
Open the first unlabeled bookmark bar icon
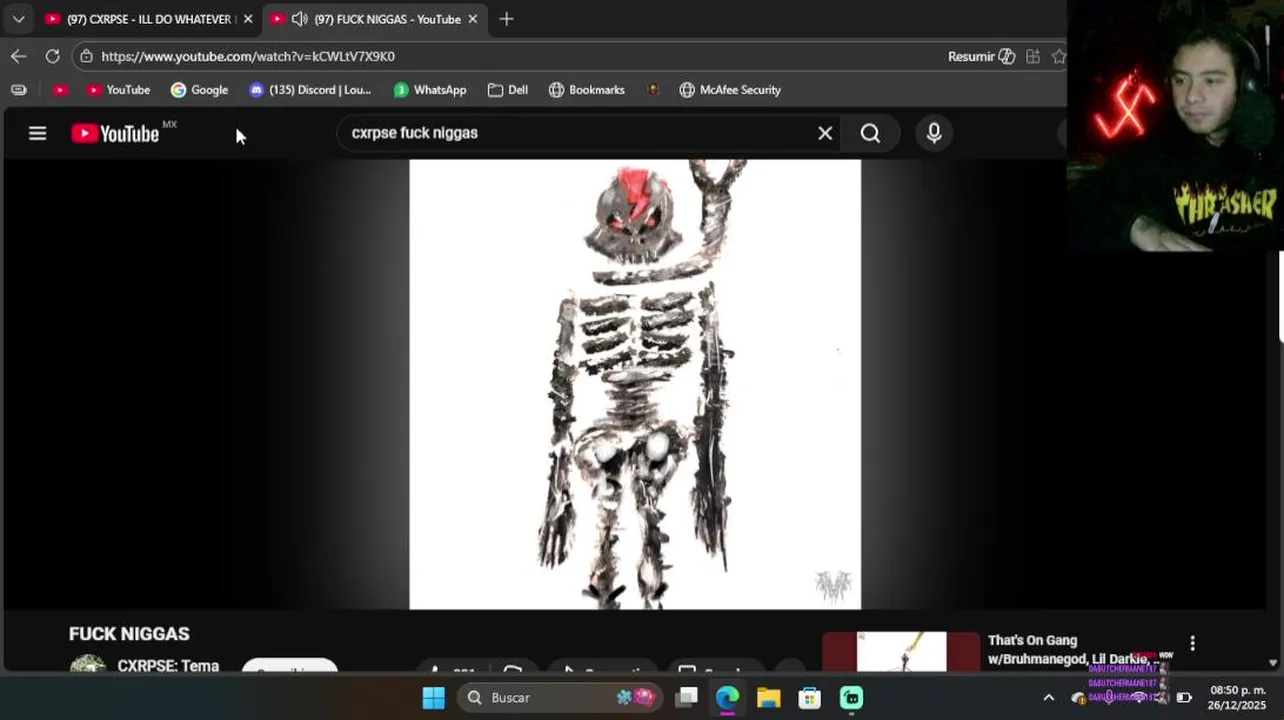pyautogui.click(x=18, y=90)
